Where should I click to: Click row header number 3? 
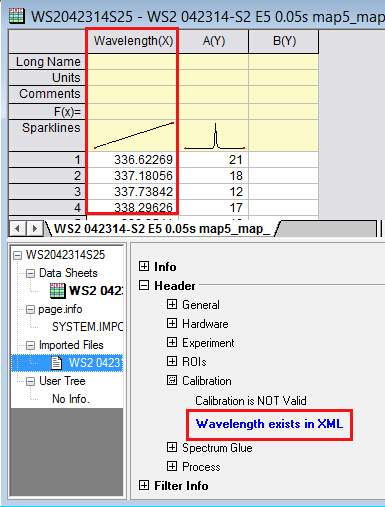click(x=47, y=192)
